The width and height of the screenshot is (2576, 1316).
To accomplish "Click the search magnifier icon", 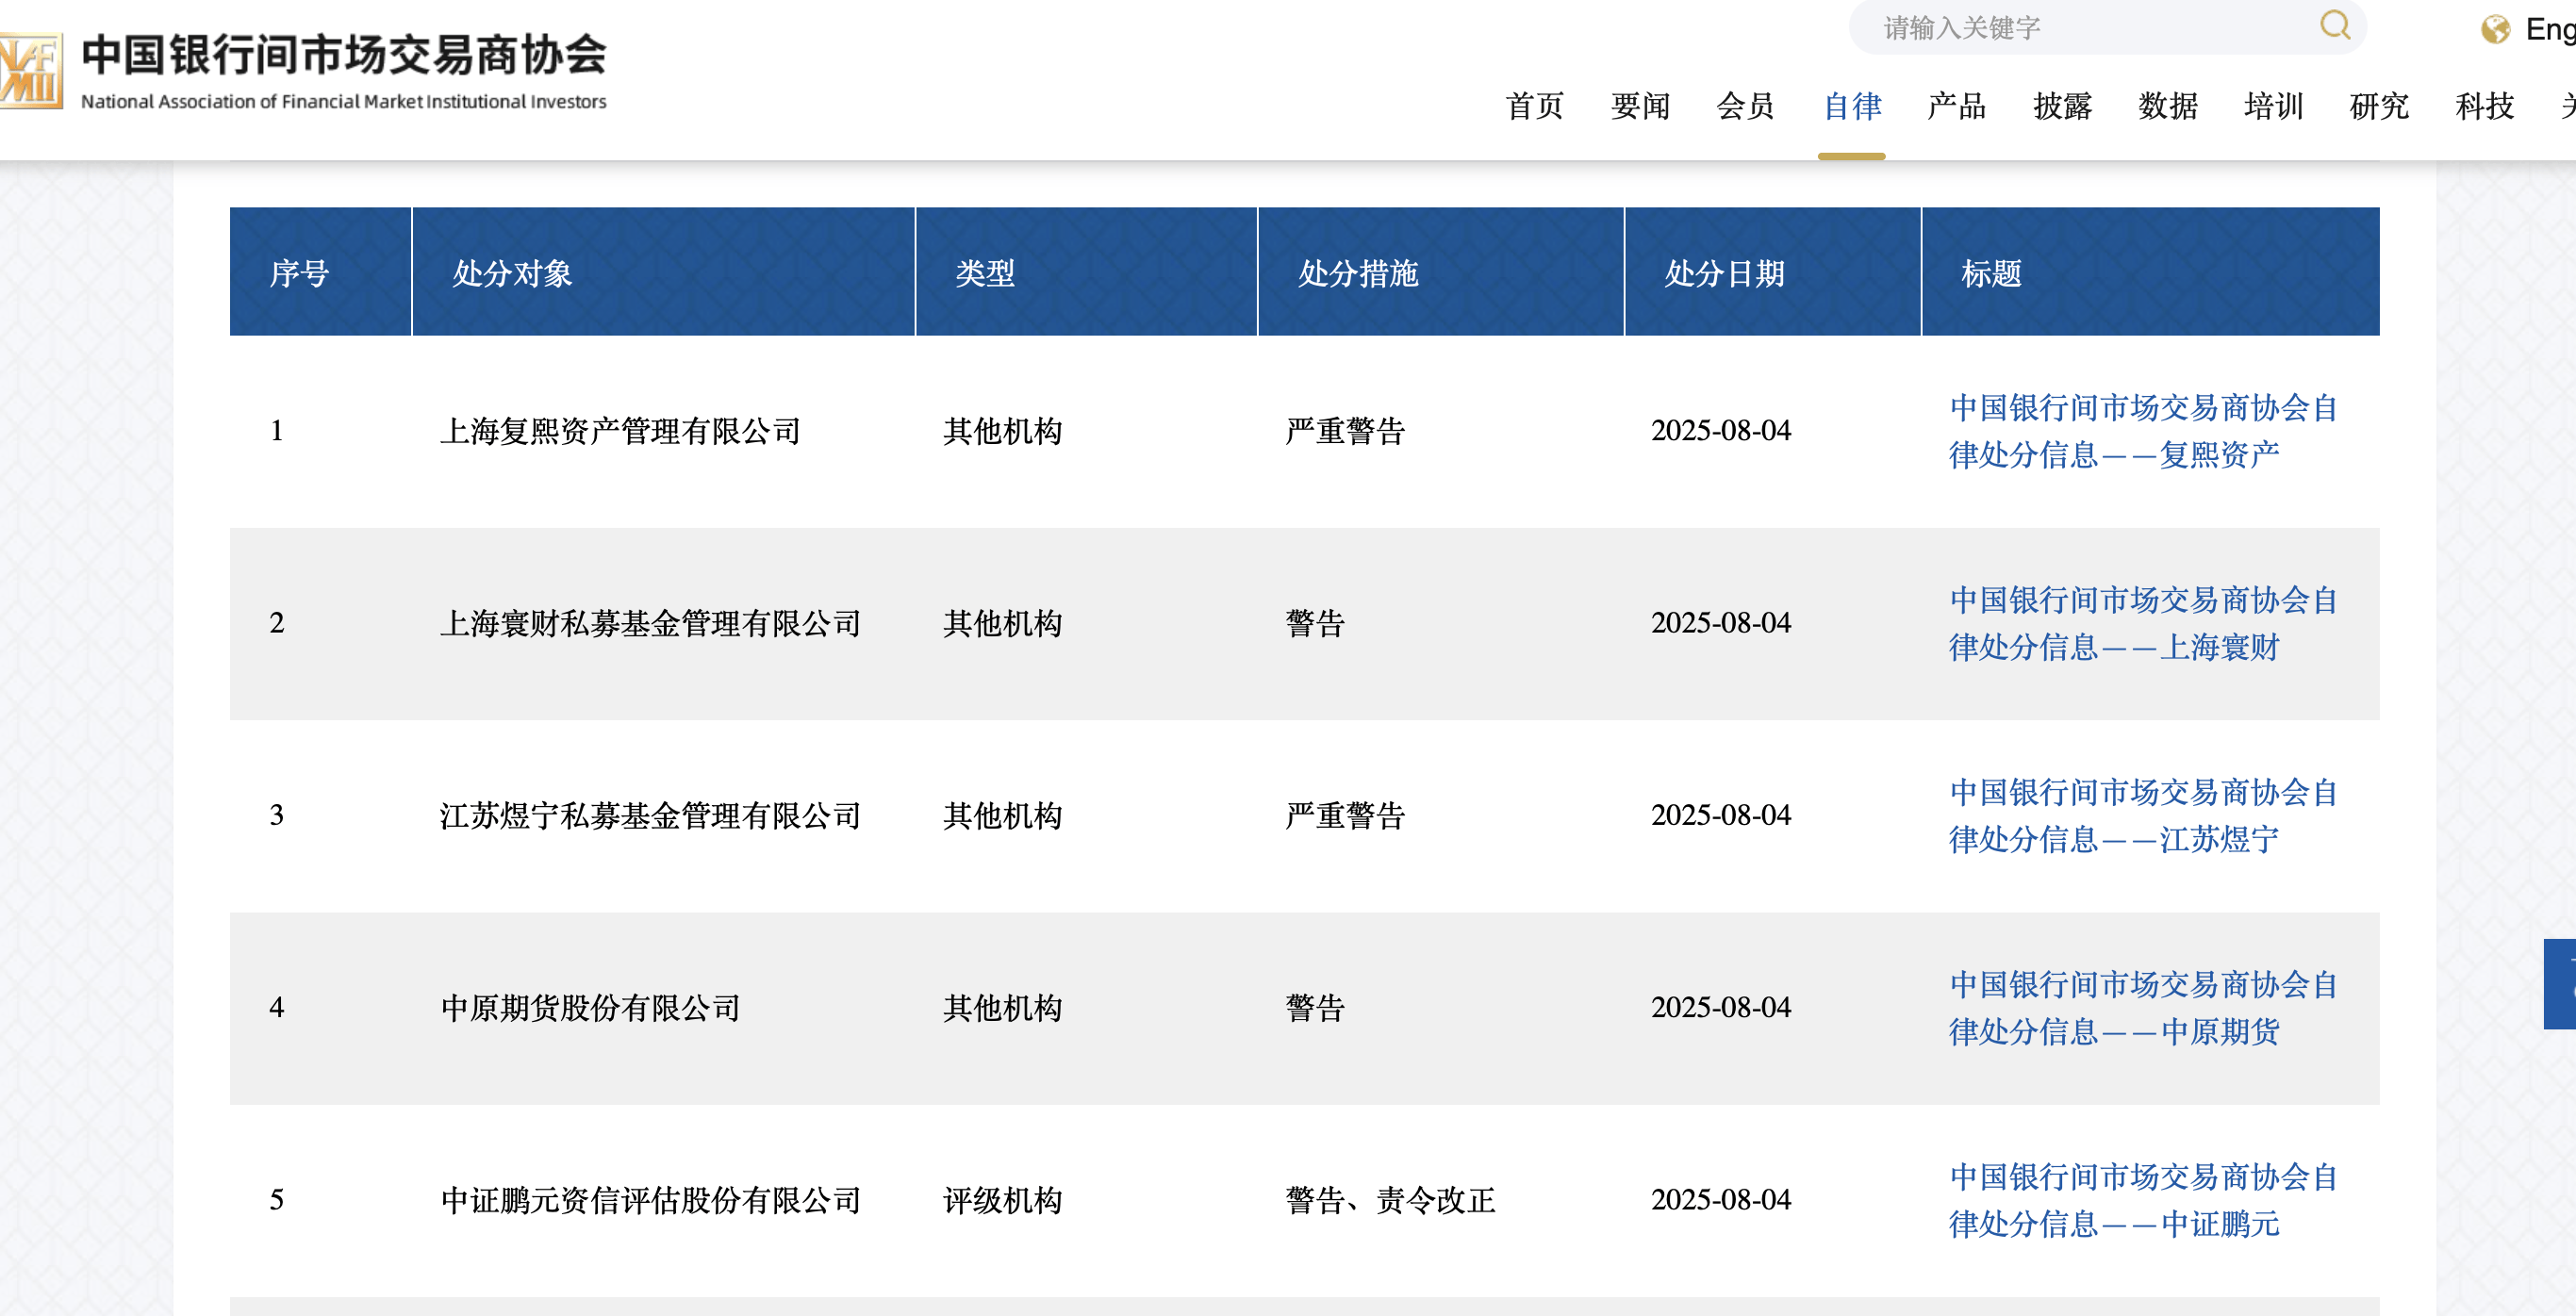I will [x=2336, y=26].
